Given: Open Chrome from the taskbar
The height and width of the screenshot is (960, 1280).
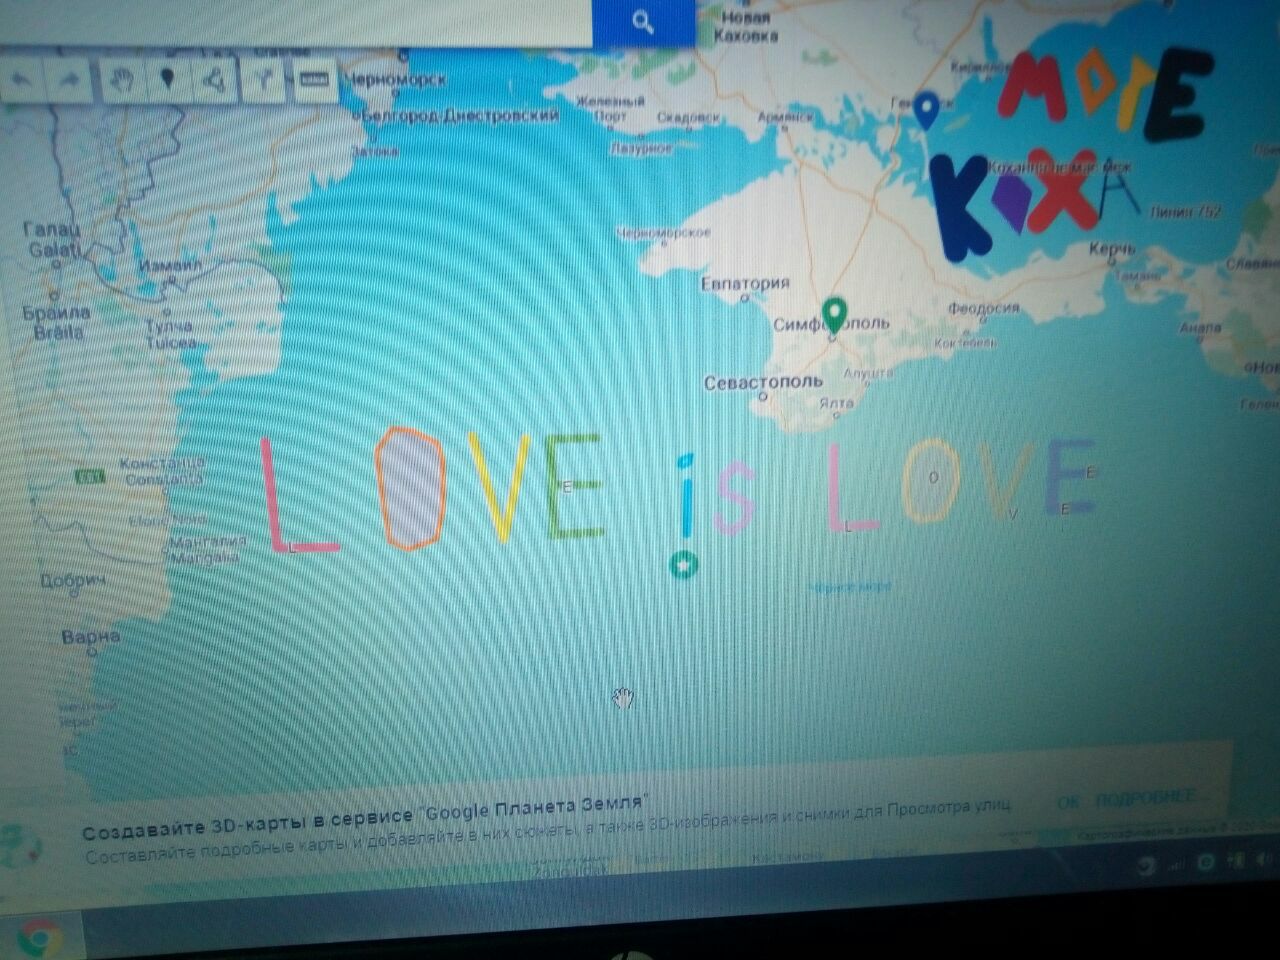Looking at the screenshot, I should 38,938.
